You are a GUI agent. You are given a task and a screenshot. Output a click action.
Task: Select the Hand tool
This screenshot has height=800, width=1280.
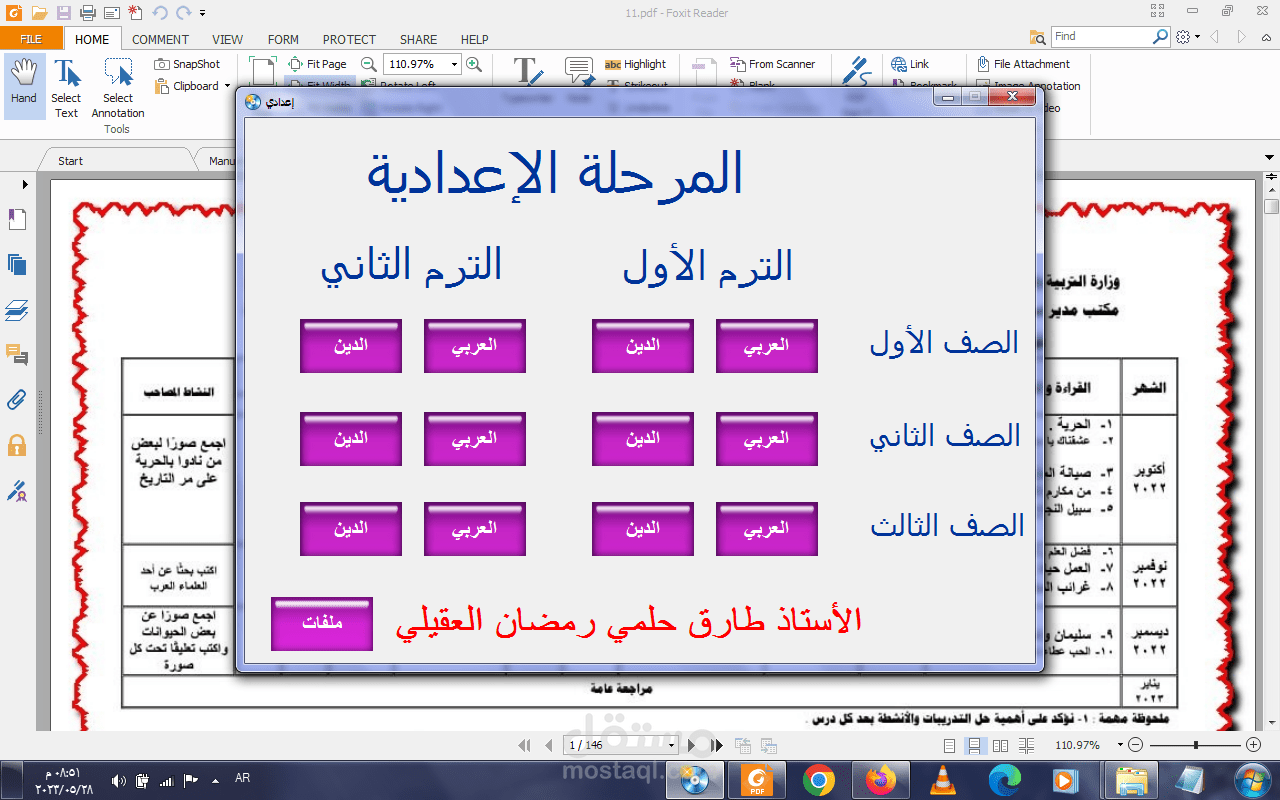[x=24, y=84]
